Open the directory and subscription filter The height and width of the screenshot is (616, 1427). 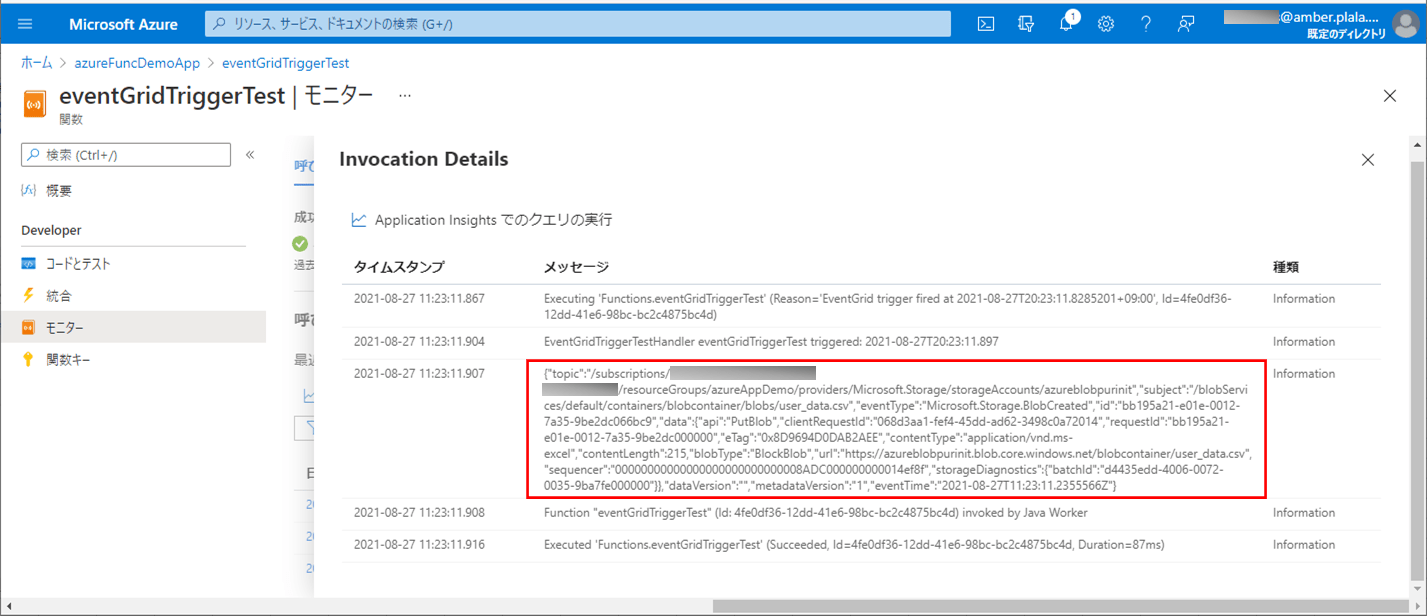coord(1025,24)
